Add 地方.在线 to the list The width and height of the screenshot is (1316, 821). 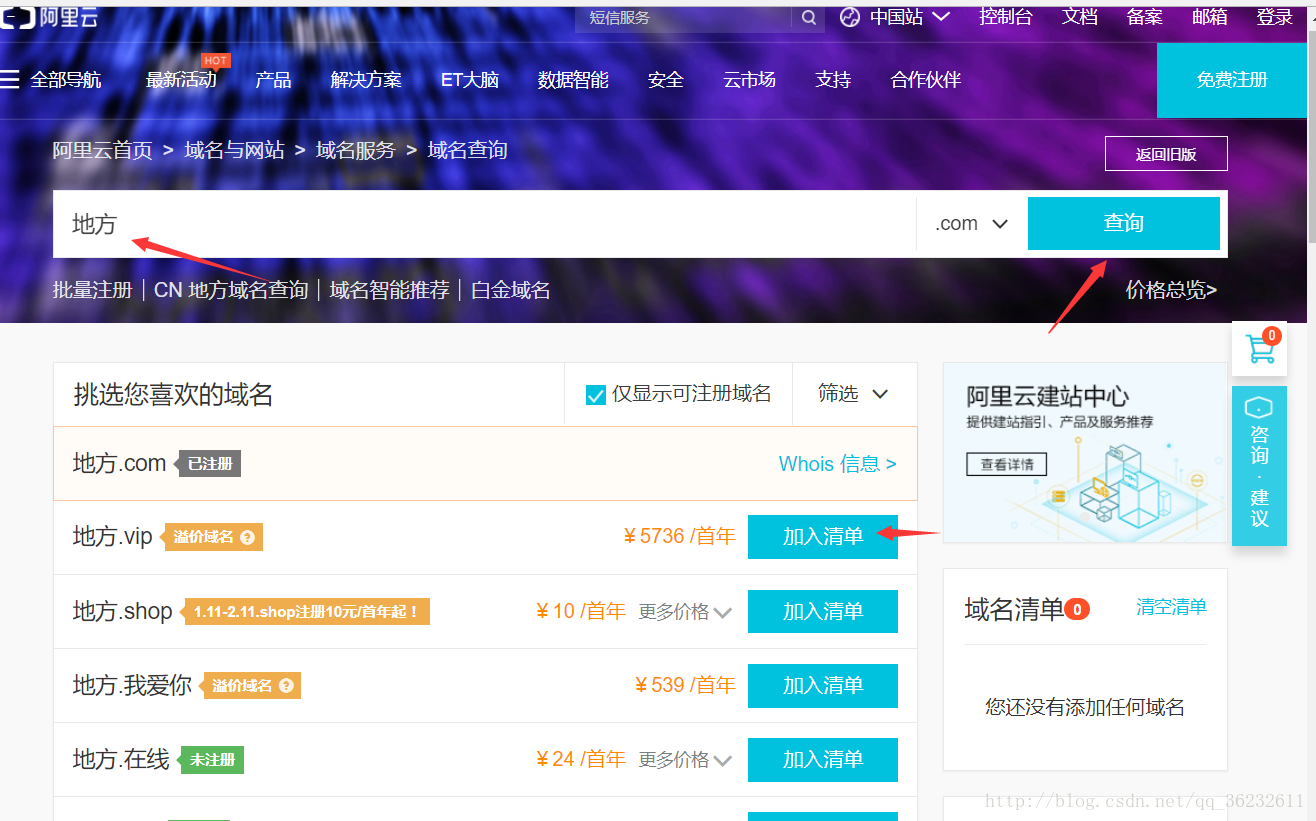coord(823,760)
